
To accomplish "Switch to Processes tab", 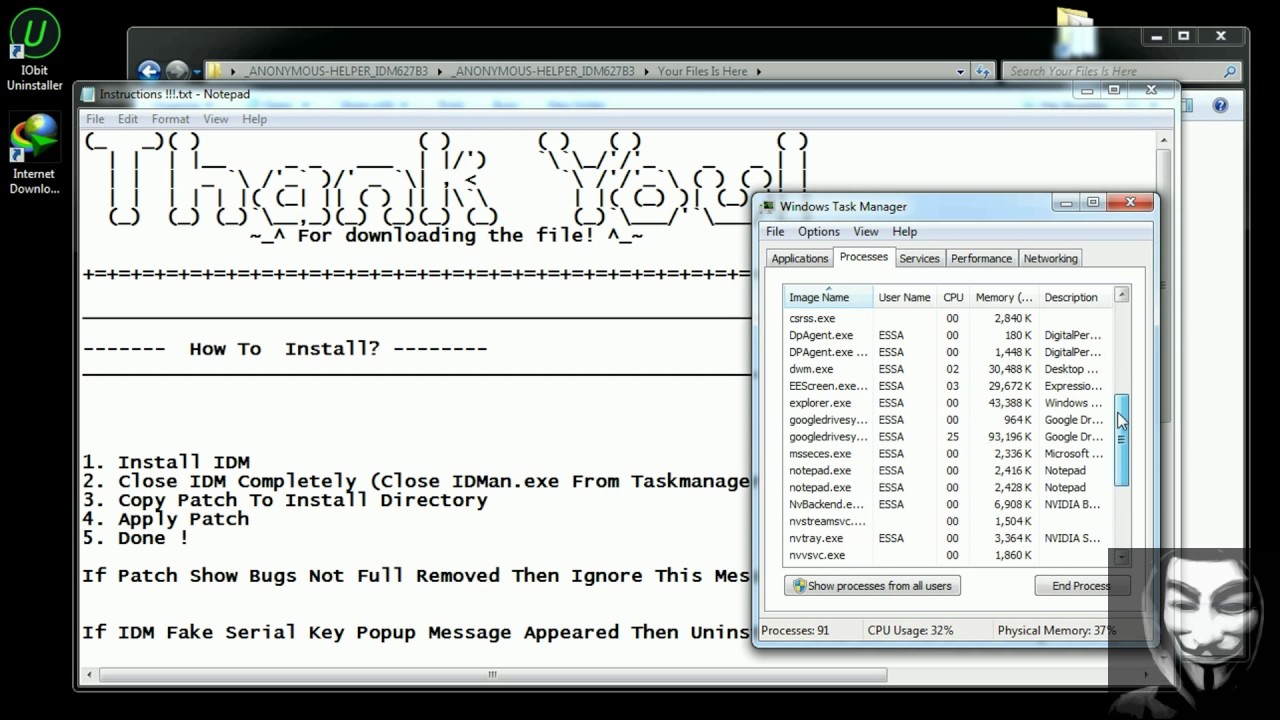I will (x=864, y=257).
